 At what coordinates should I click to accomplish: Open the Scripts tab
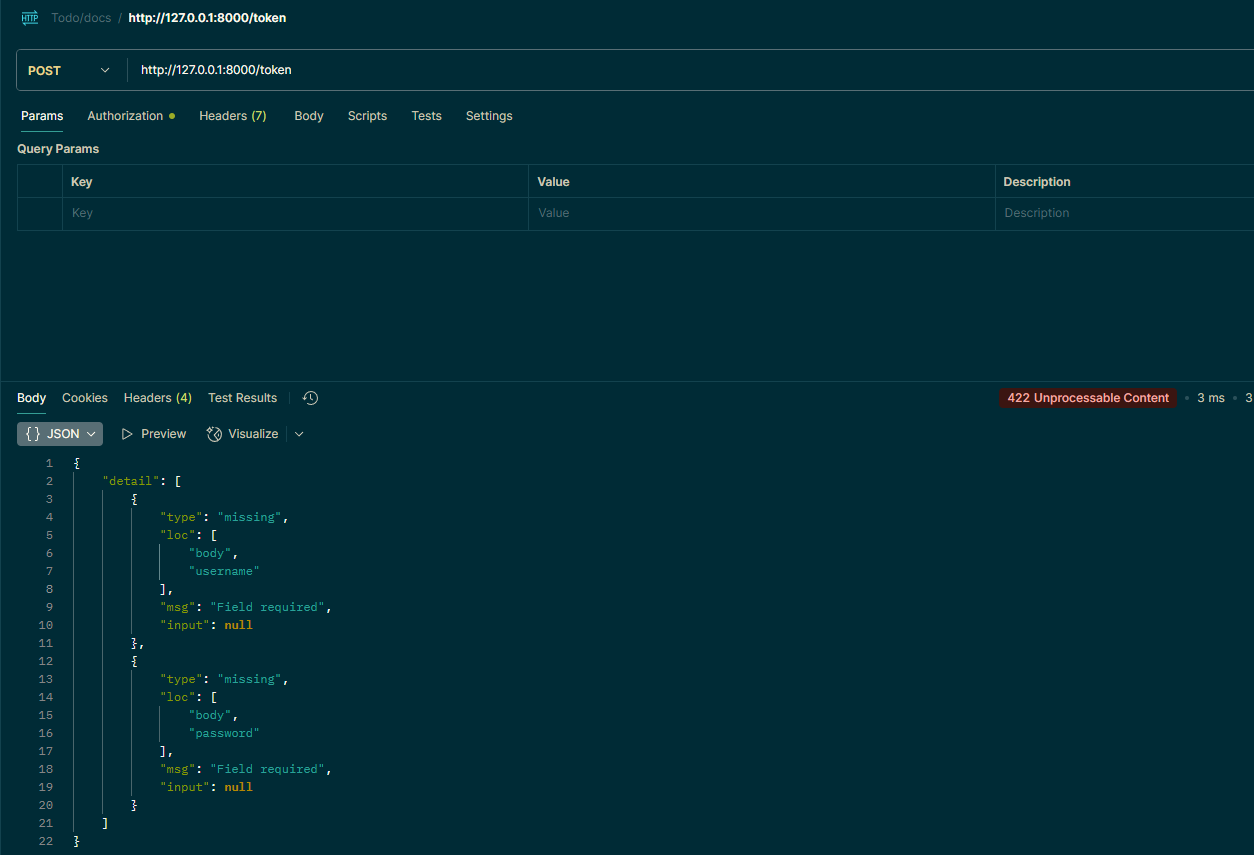367,116
